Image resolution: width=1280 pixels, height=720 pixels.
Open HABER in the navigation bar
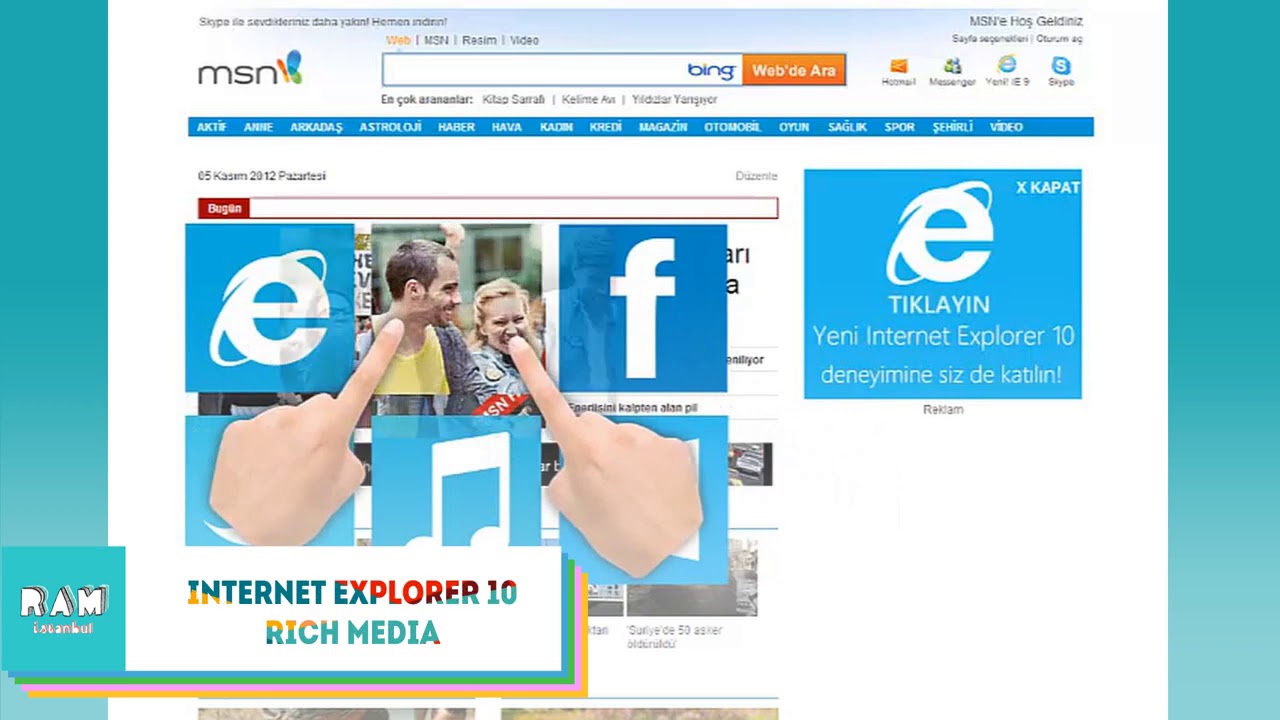(456, 127)
